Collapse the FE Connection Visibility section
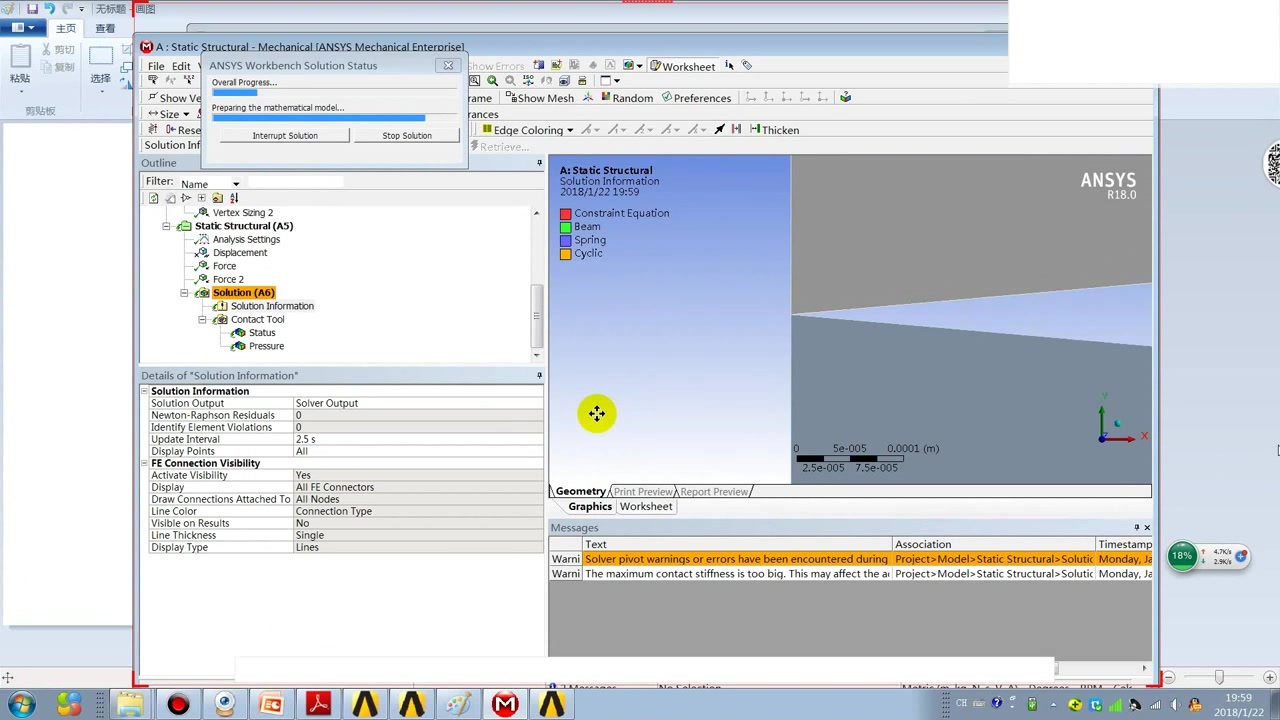The image size is (1280, 720). pyautogui.click(x=145, y=463)
